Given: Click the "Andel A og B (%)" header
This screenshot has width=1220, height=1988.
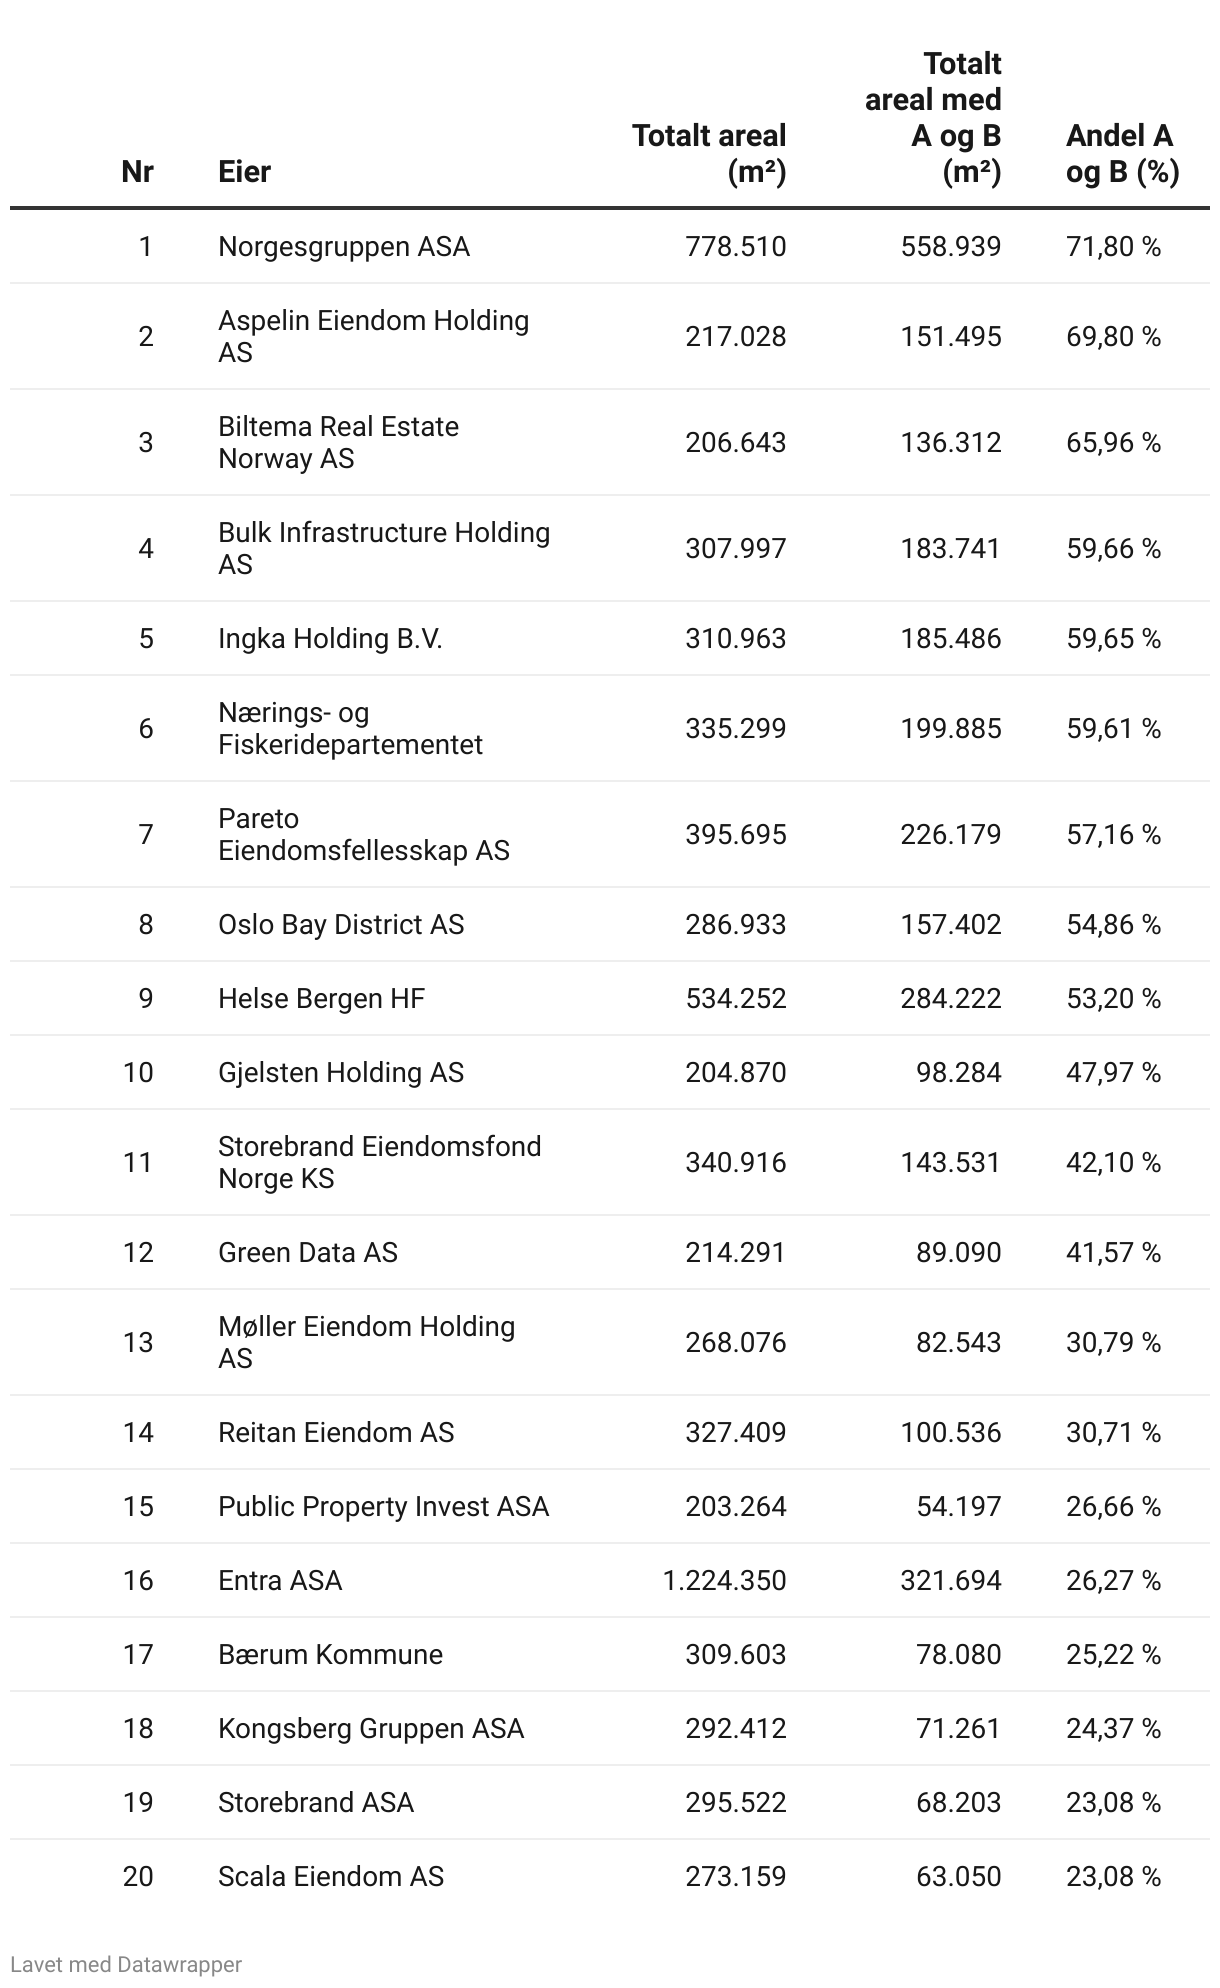Looking at the screenshot, I should tap(1121, 153).
